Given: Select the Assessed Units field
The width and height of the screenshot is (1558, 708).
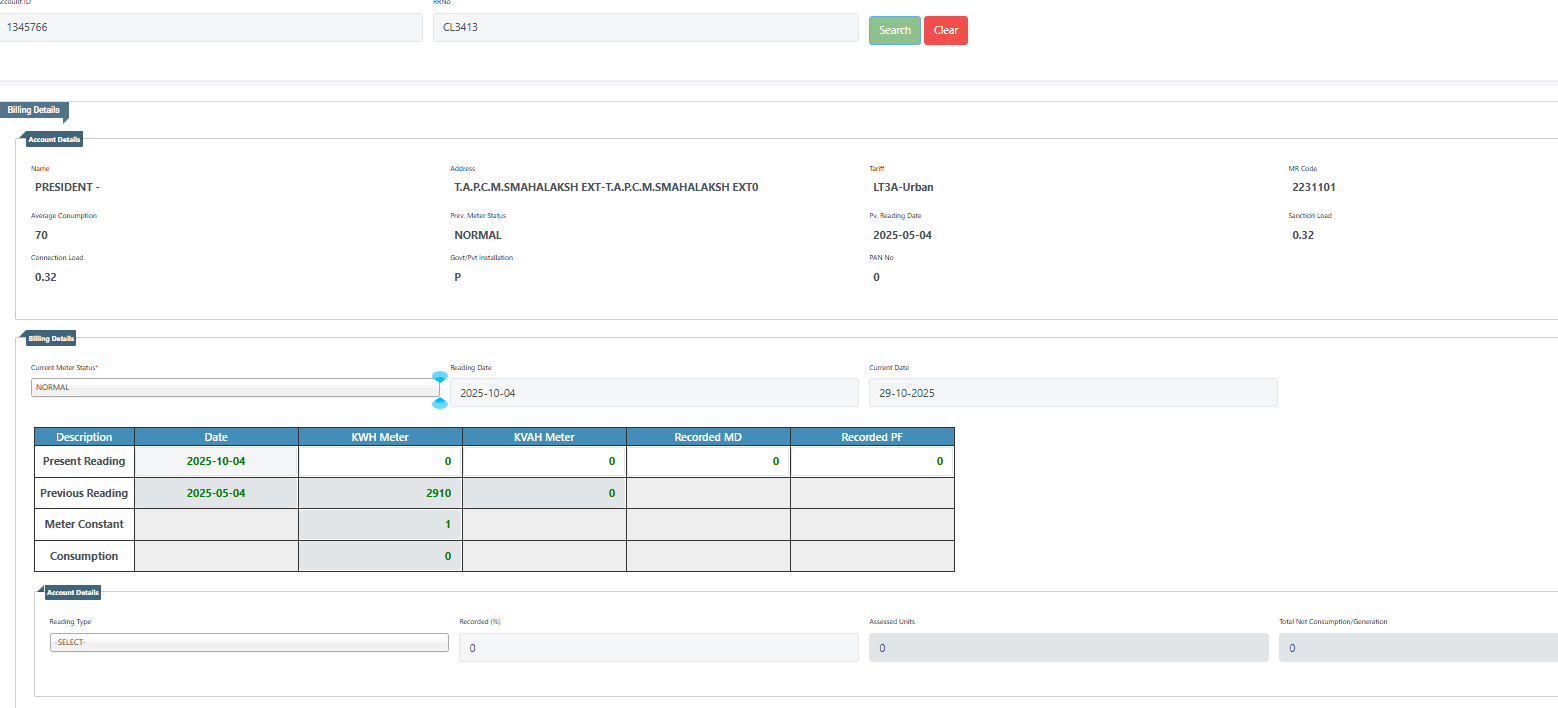Looking at the screenshot, I should [1068, 648].
